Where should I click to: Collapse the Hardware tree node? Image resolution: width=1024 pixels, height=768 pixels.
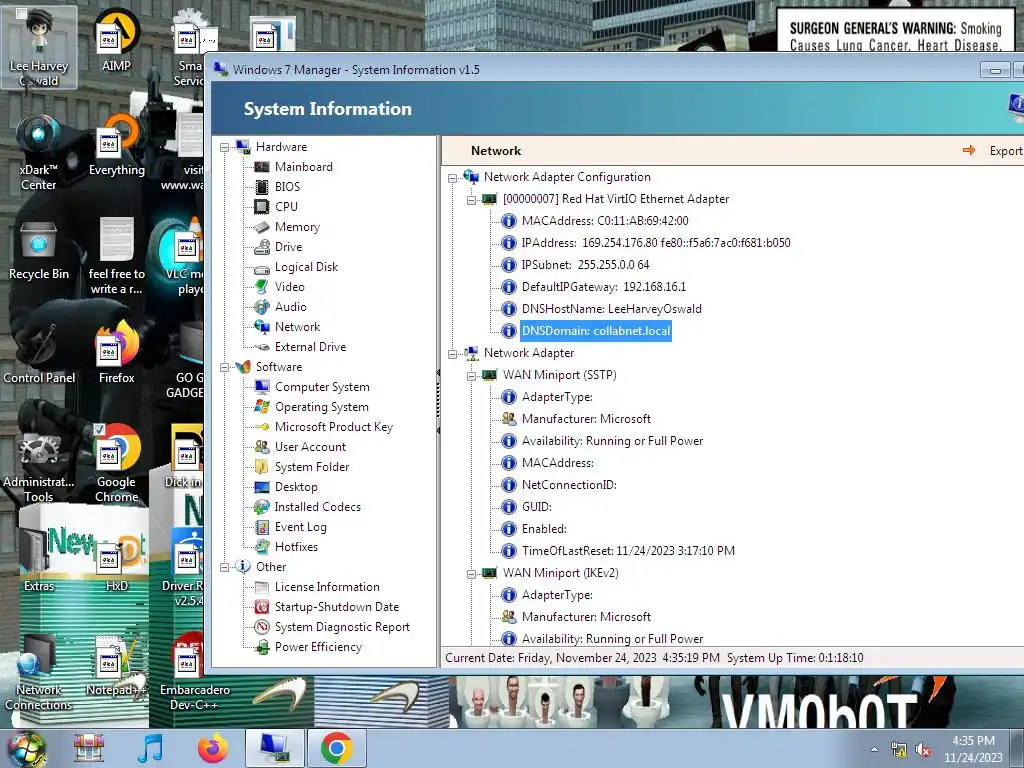(225, 147)
